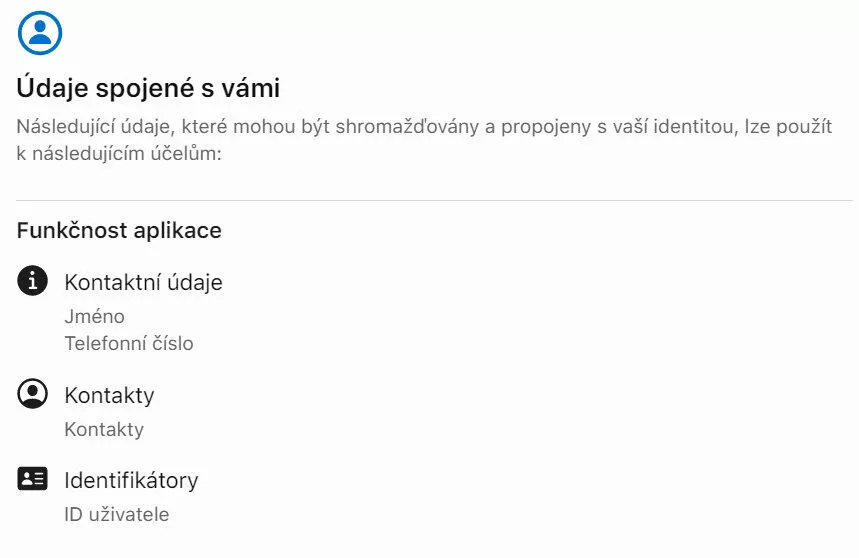Screen dimensions: 859x558
Task: Click the person circle icon beside Kontakty
Action: 32,393
